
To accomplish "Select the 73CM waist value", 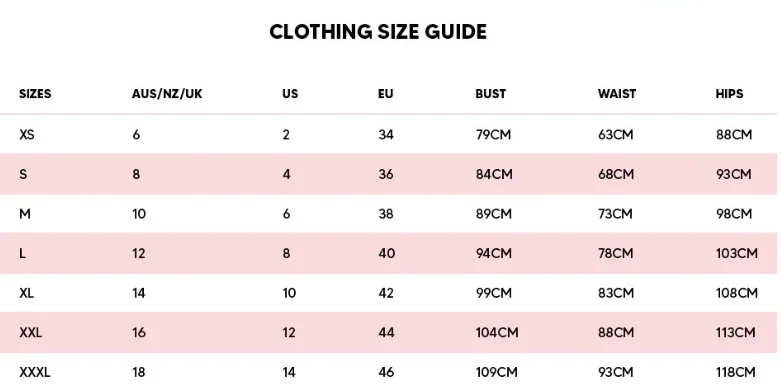I will click(x=615, y=214).
